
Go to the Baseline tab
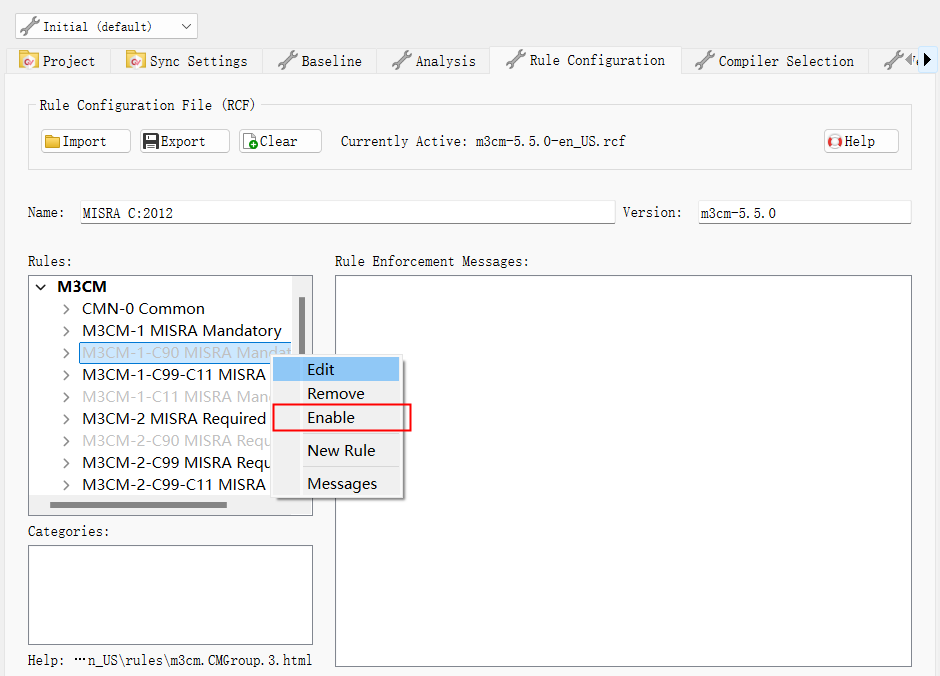[x=320, y=61]
